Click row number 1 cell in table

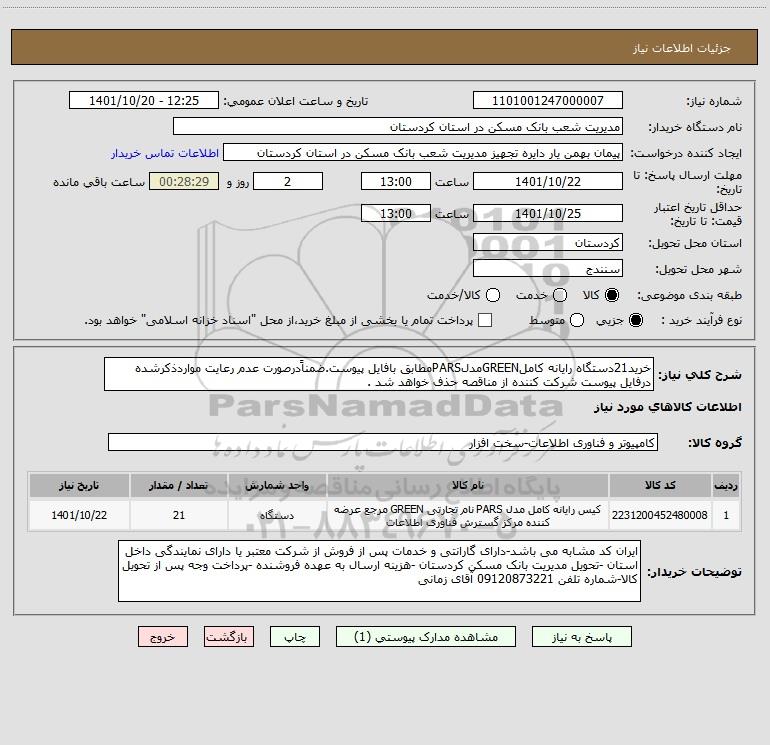coord(726,515)
